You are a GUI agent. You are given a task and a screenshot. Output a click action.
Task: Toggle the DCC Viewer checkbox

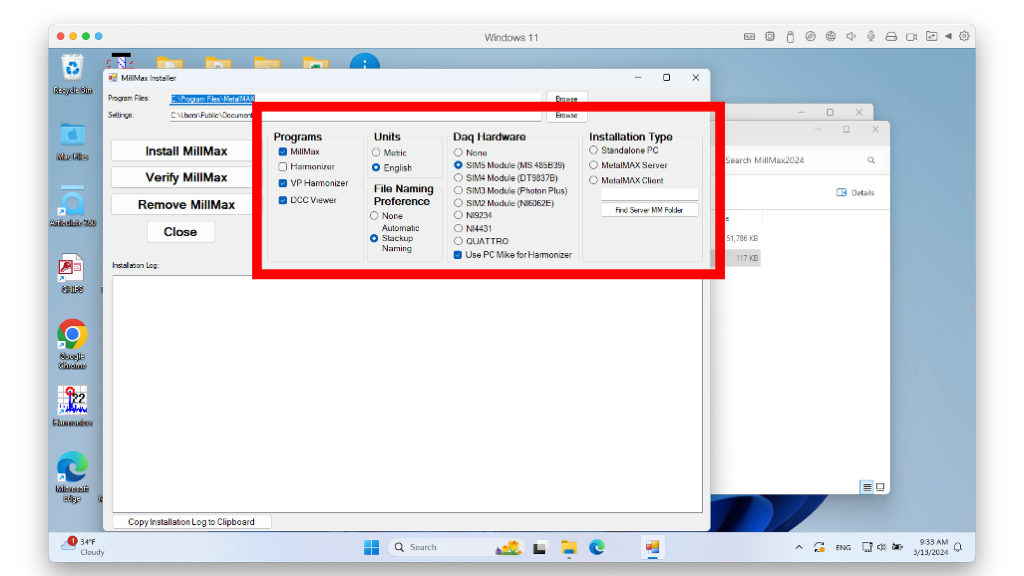[x=283, y=200]
